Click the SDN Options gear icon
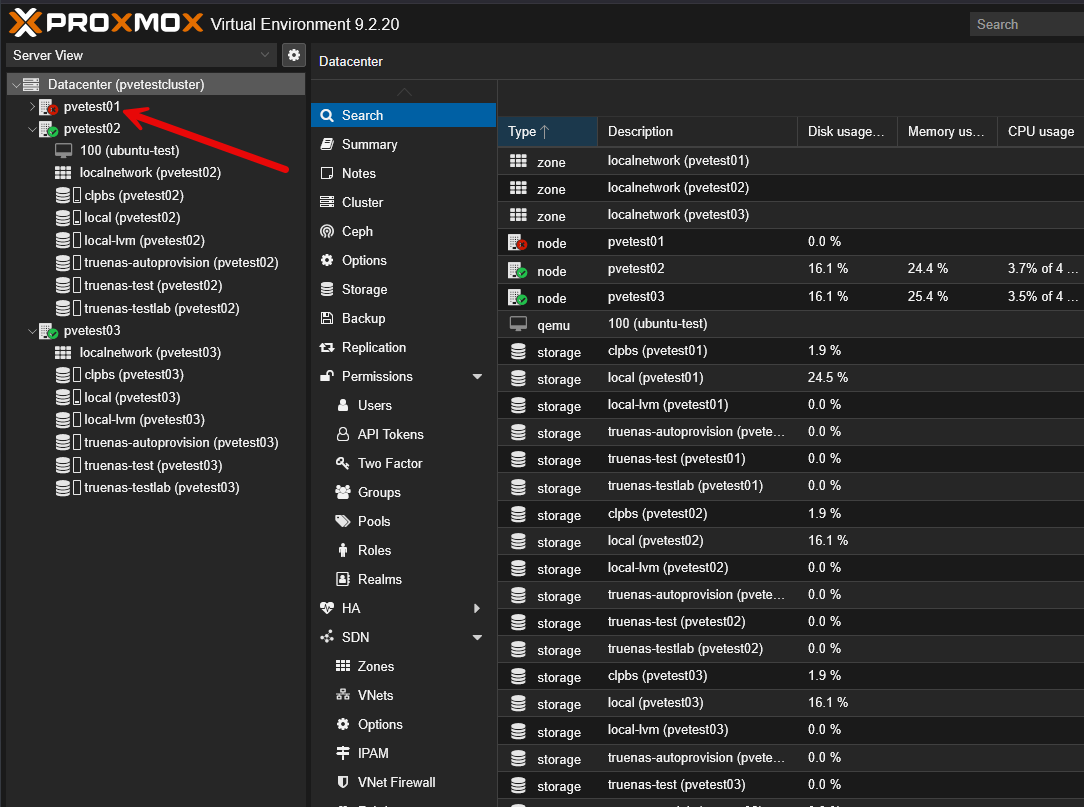This screenshot has height=807, width=1084. tap(343, 724)
